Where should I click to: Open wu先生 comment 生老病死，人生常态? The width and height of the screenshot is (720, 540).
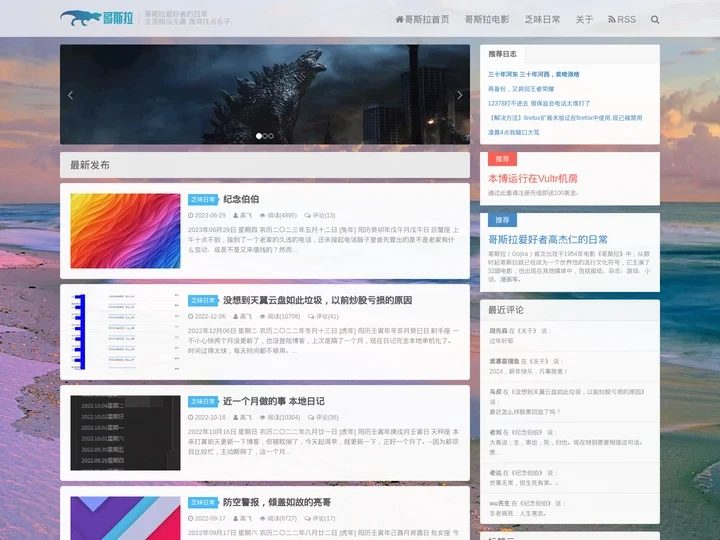(570, 508)
